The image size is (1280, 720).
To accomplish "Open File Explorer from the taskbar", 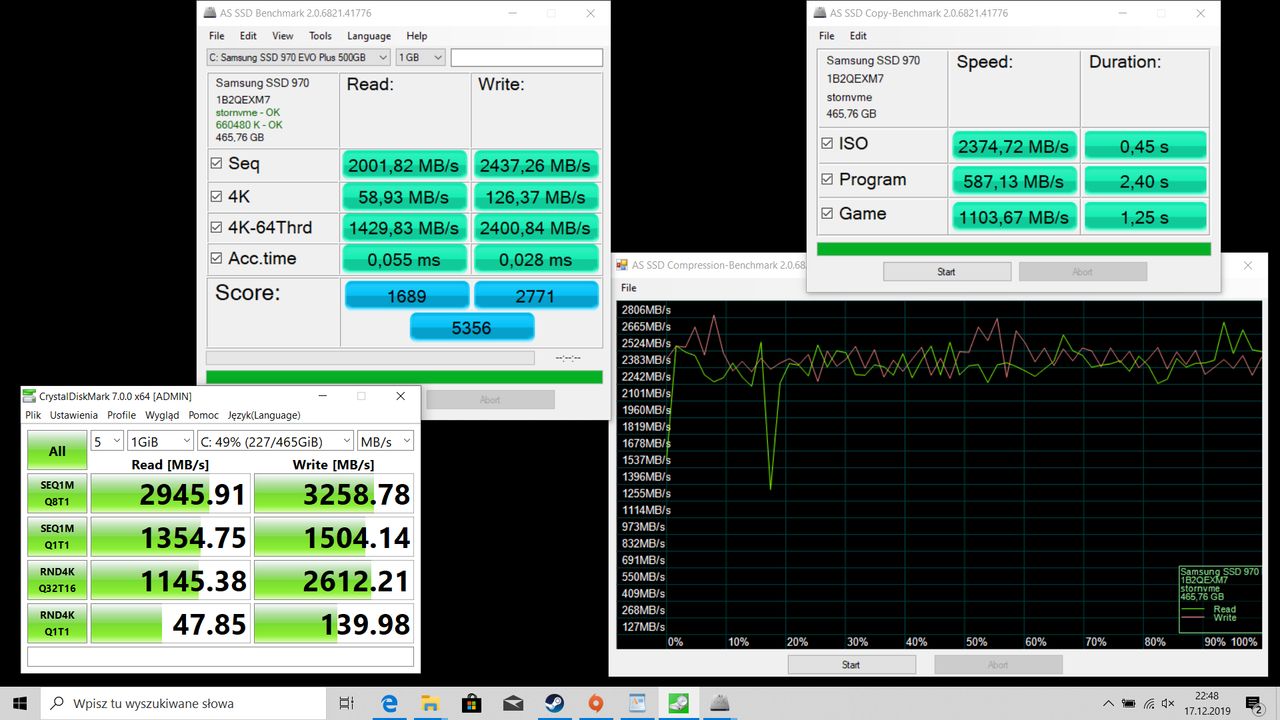I will click(x=430, y=703).
